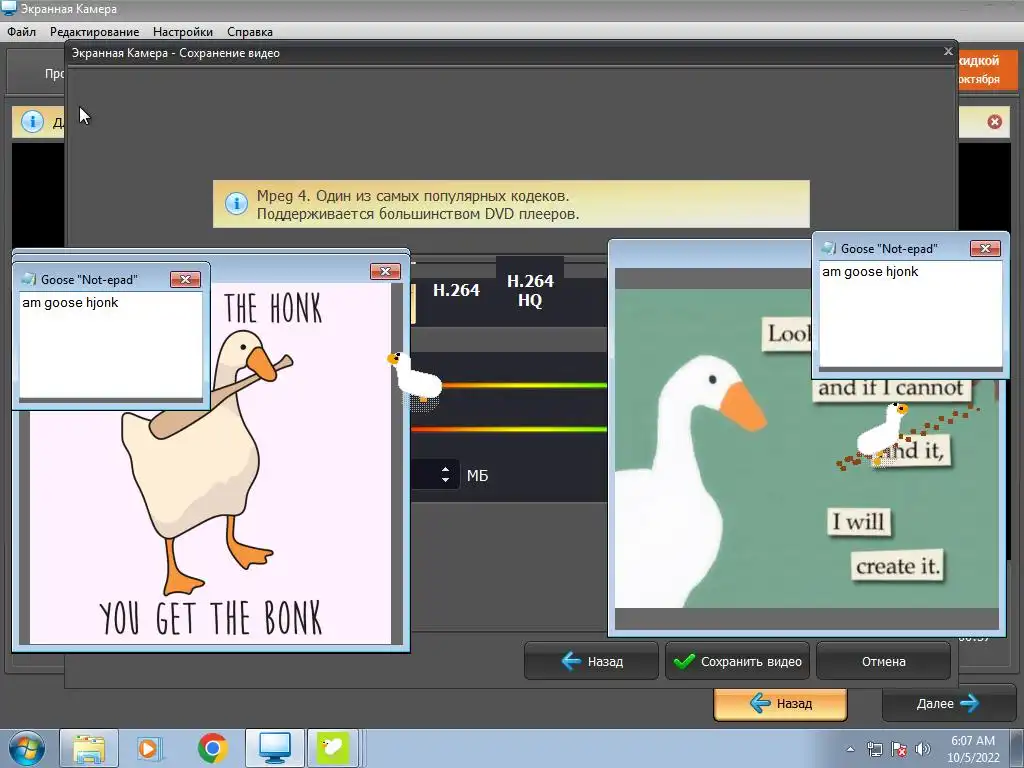Adjust the lower quality slider bar
Image resolution: width=1024 pixels, height=768 pixels.
[x=509, y=429]
